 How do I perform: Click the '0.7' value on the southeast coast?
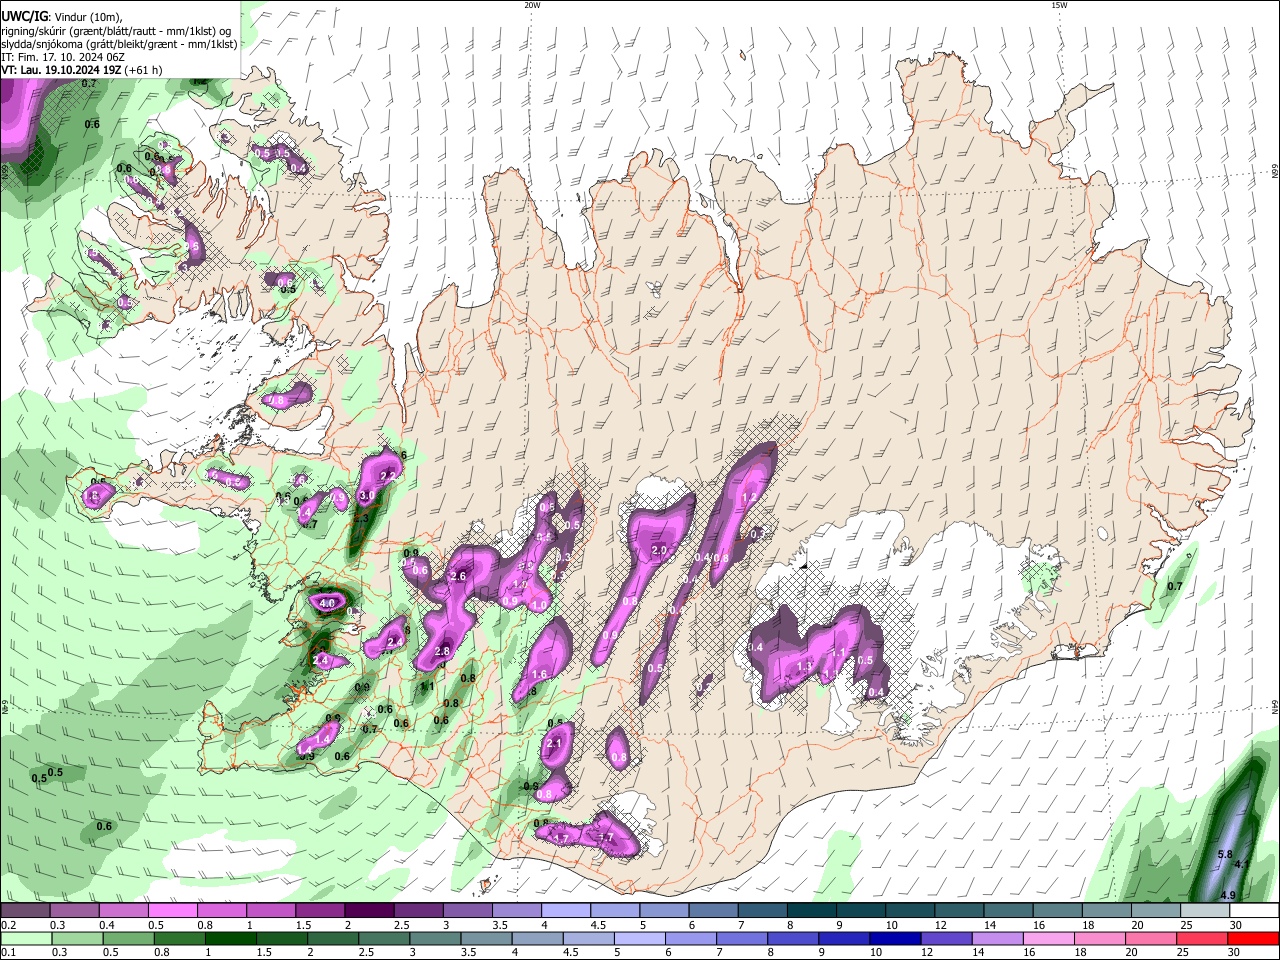pyautogui.click(x=1175, y=586)
